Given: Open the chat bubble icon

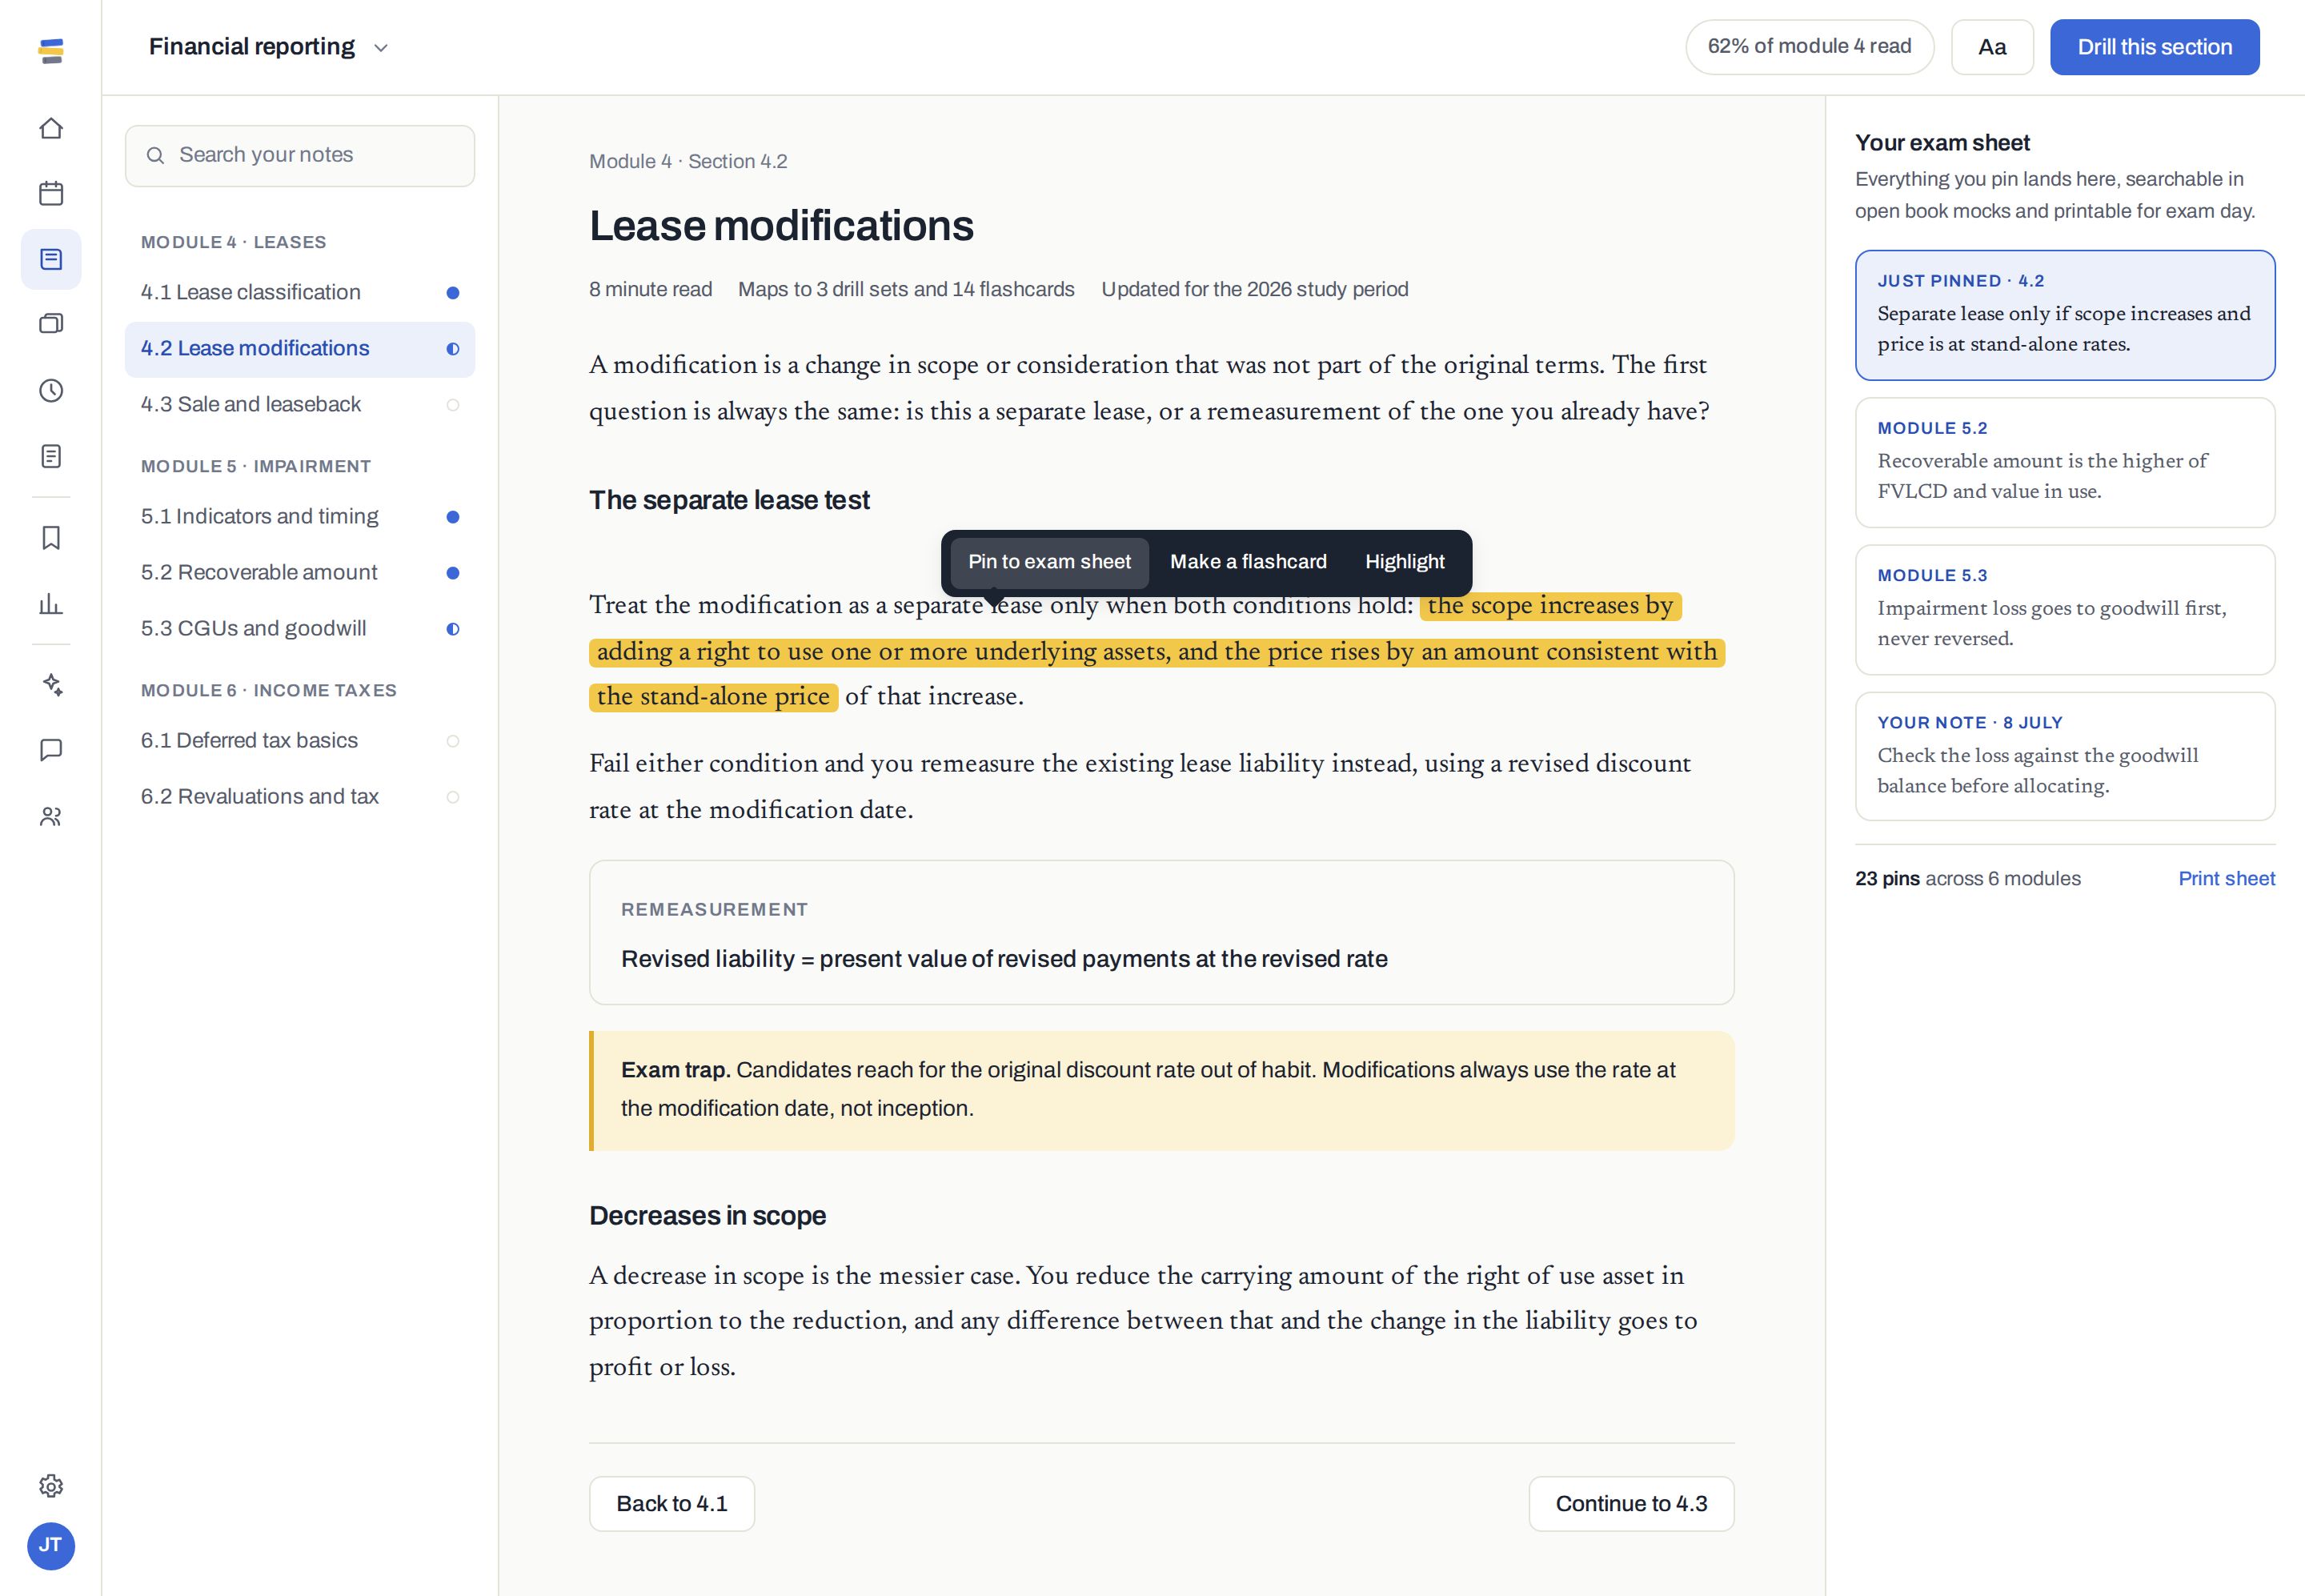Looking at the screenshot, I should [x=51, y=750].
